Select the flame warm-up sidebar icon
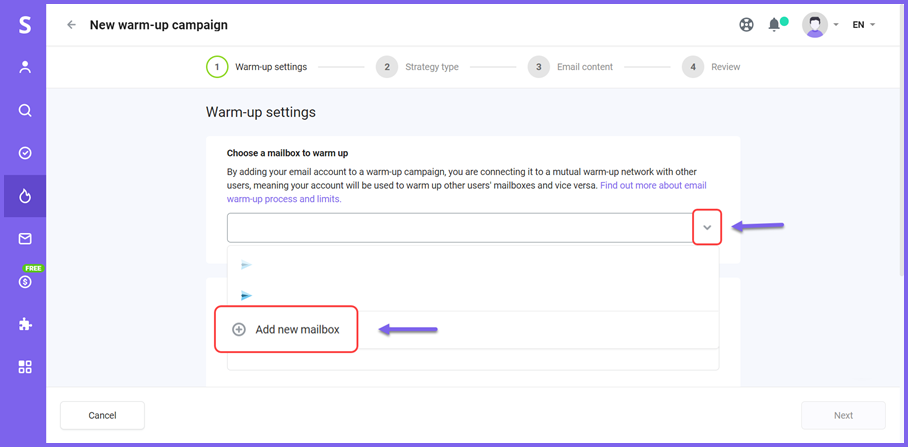 point(25,196)
